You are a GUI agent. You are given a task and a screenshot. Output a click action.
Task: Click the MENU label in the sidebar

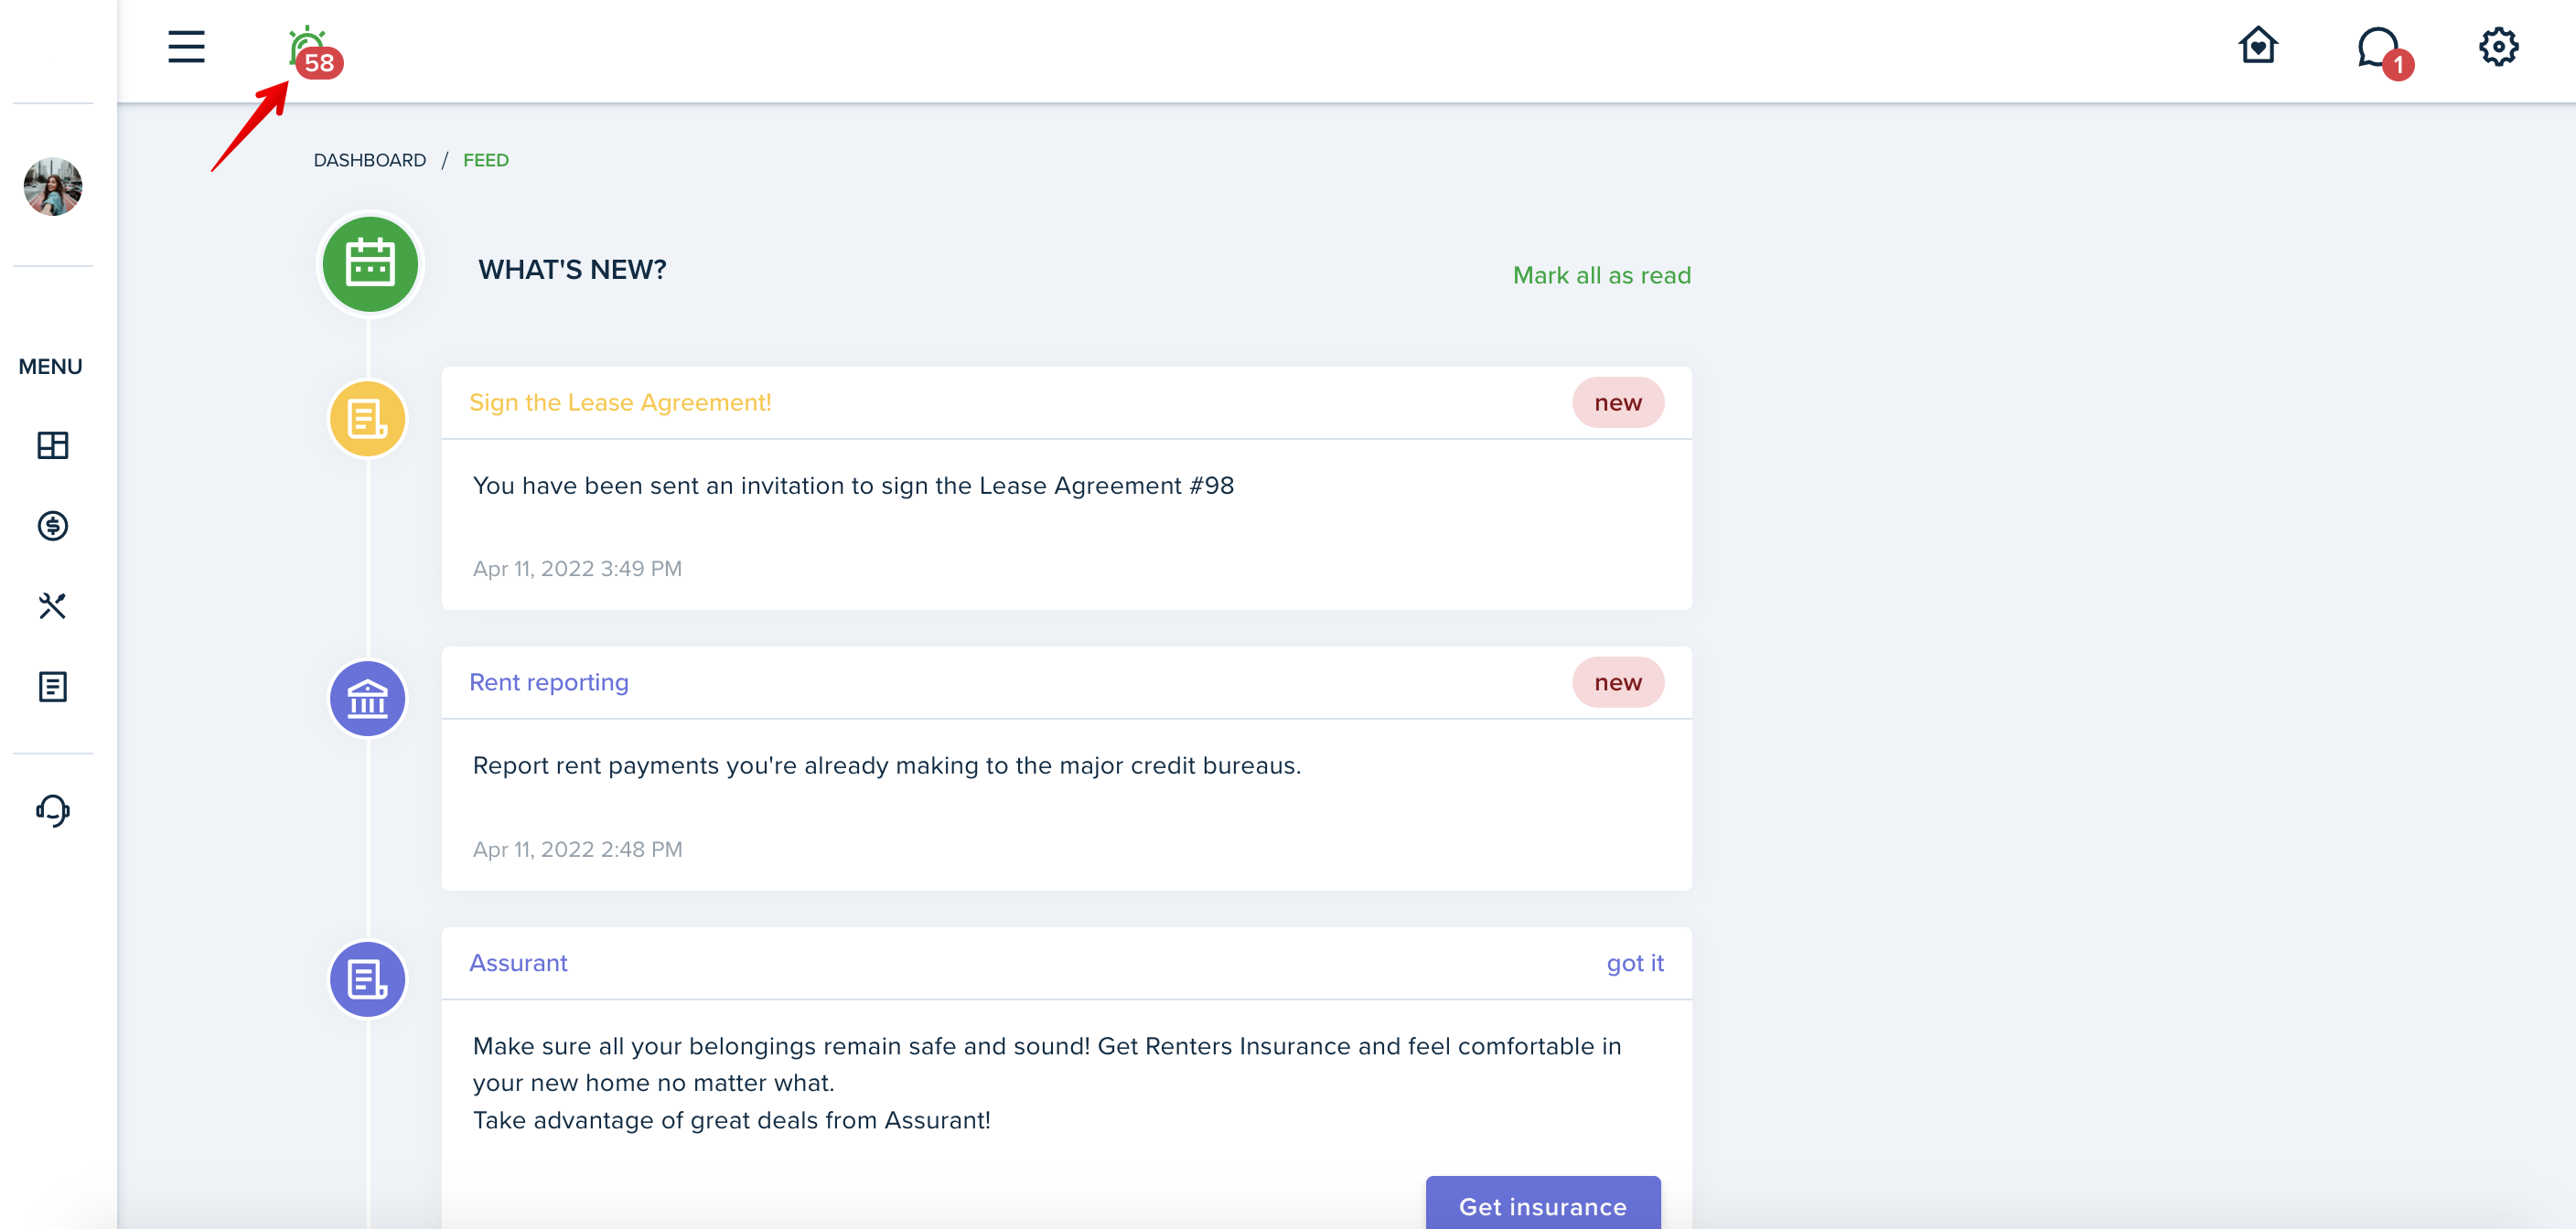pyautogui.click(x=50, y=367)
